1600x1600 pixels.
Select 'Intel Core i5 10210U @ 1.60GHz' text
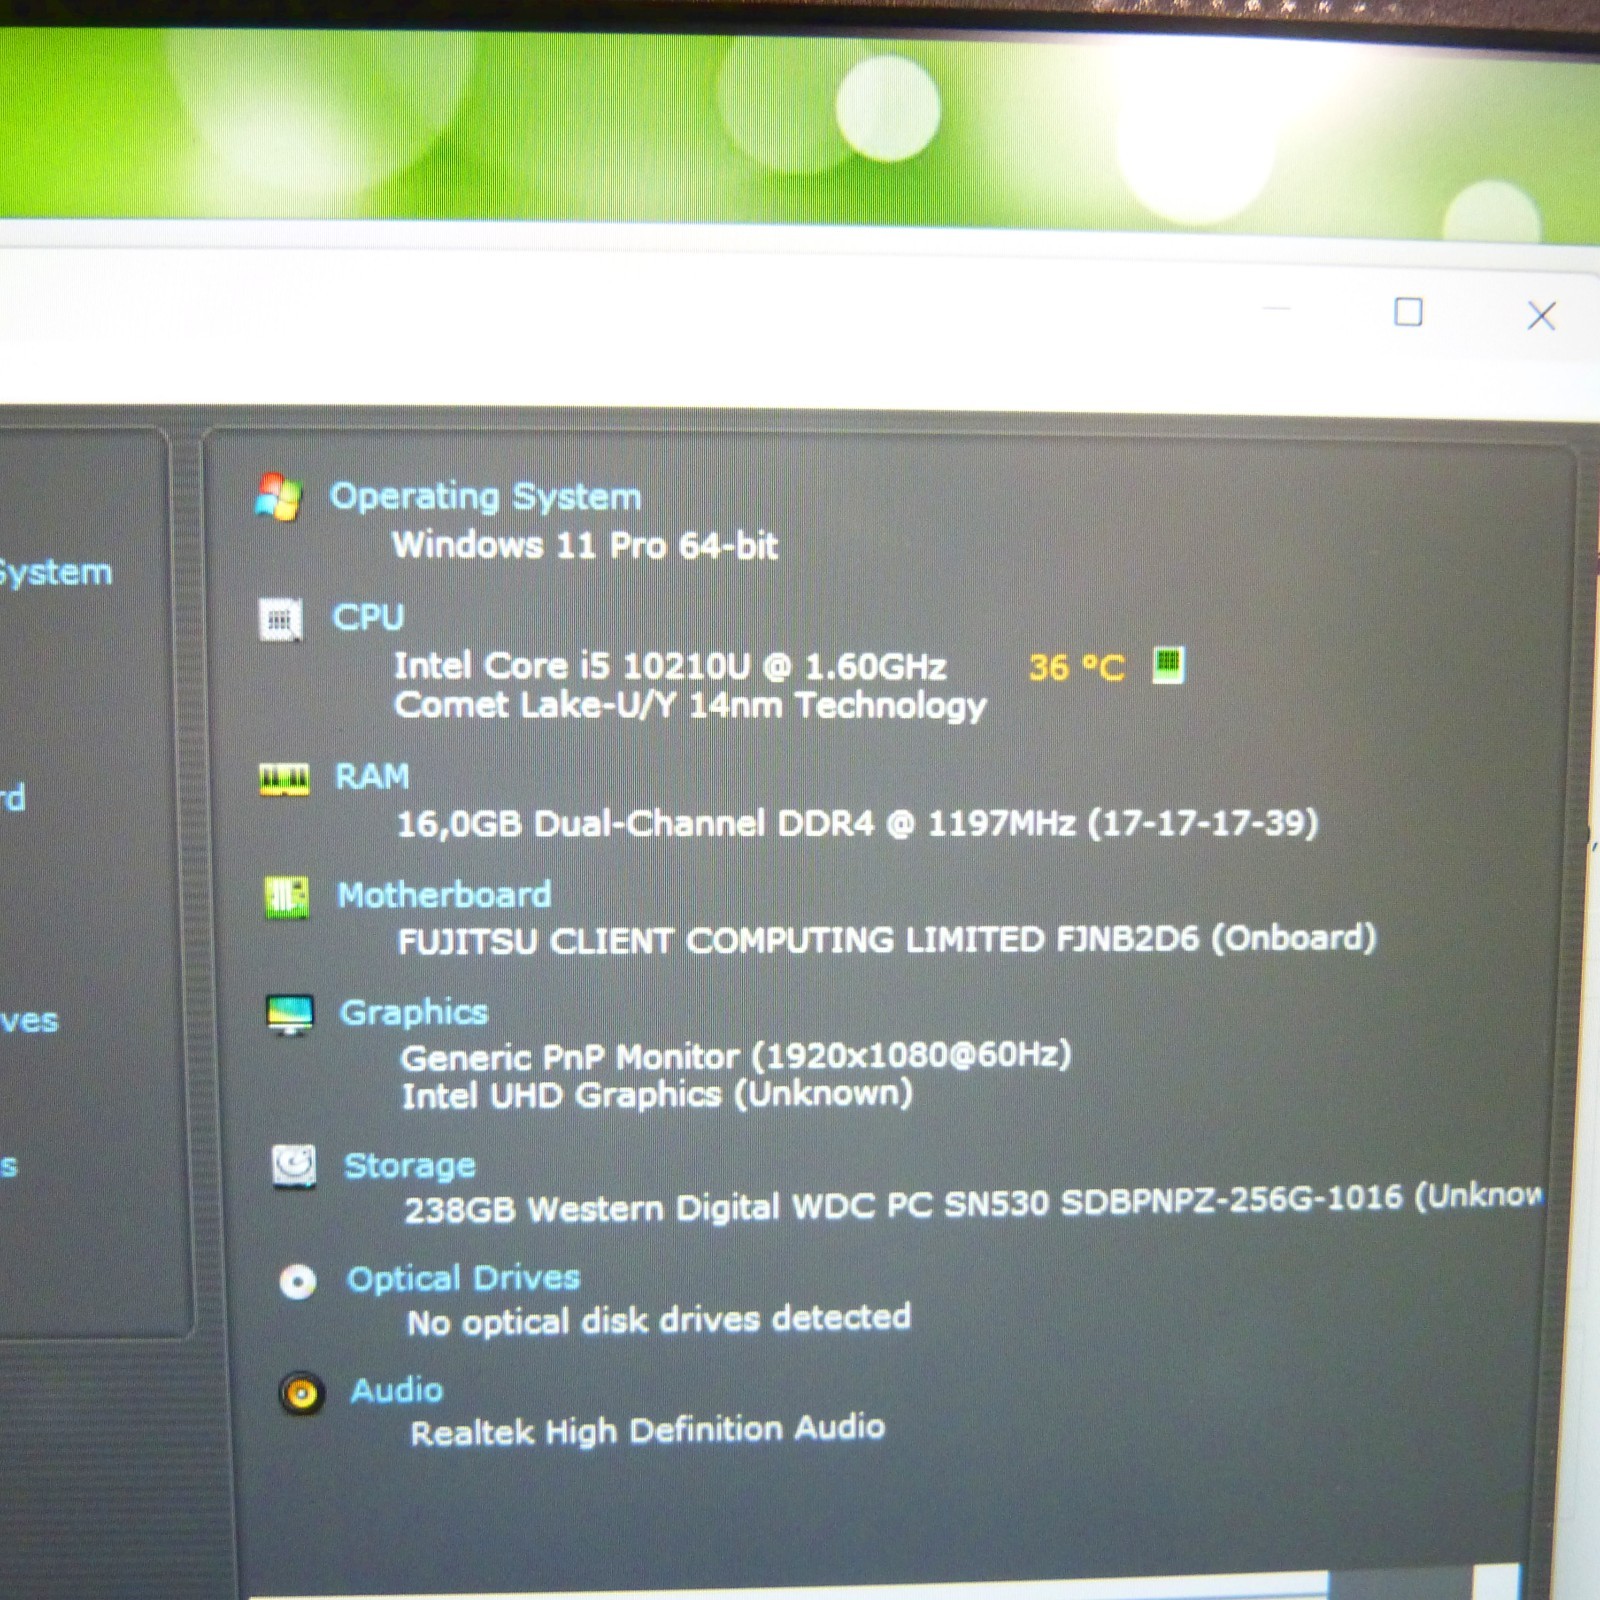670,666
